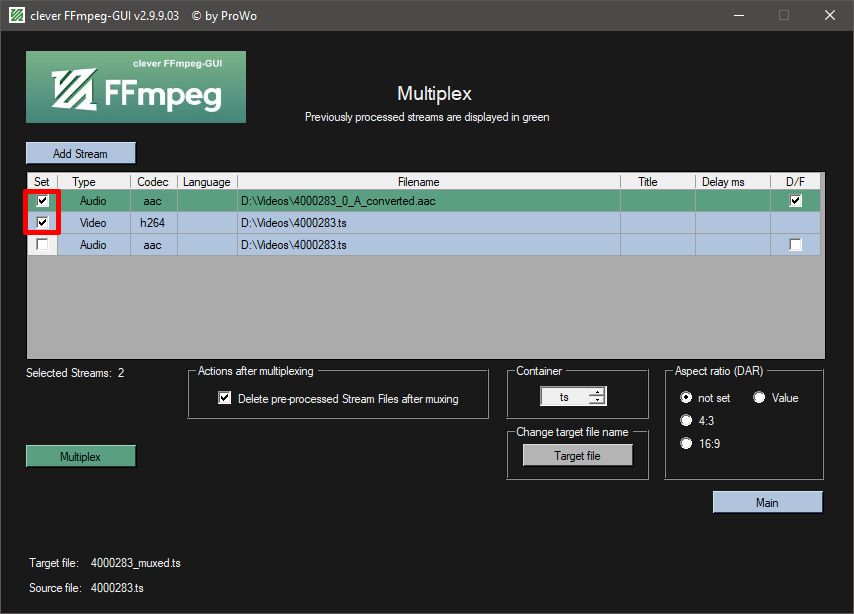This screenshot has width=854, height=614.
Task: Return to Main screen button
Action: click(x=767, y=502)
